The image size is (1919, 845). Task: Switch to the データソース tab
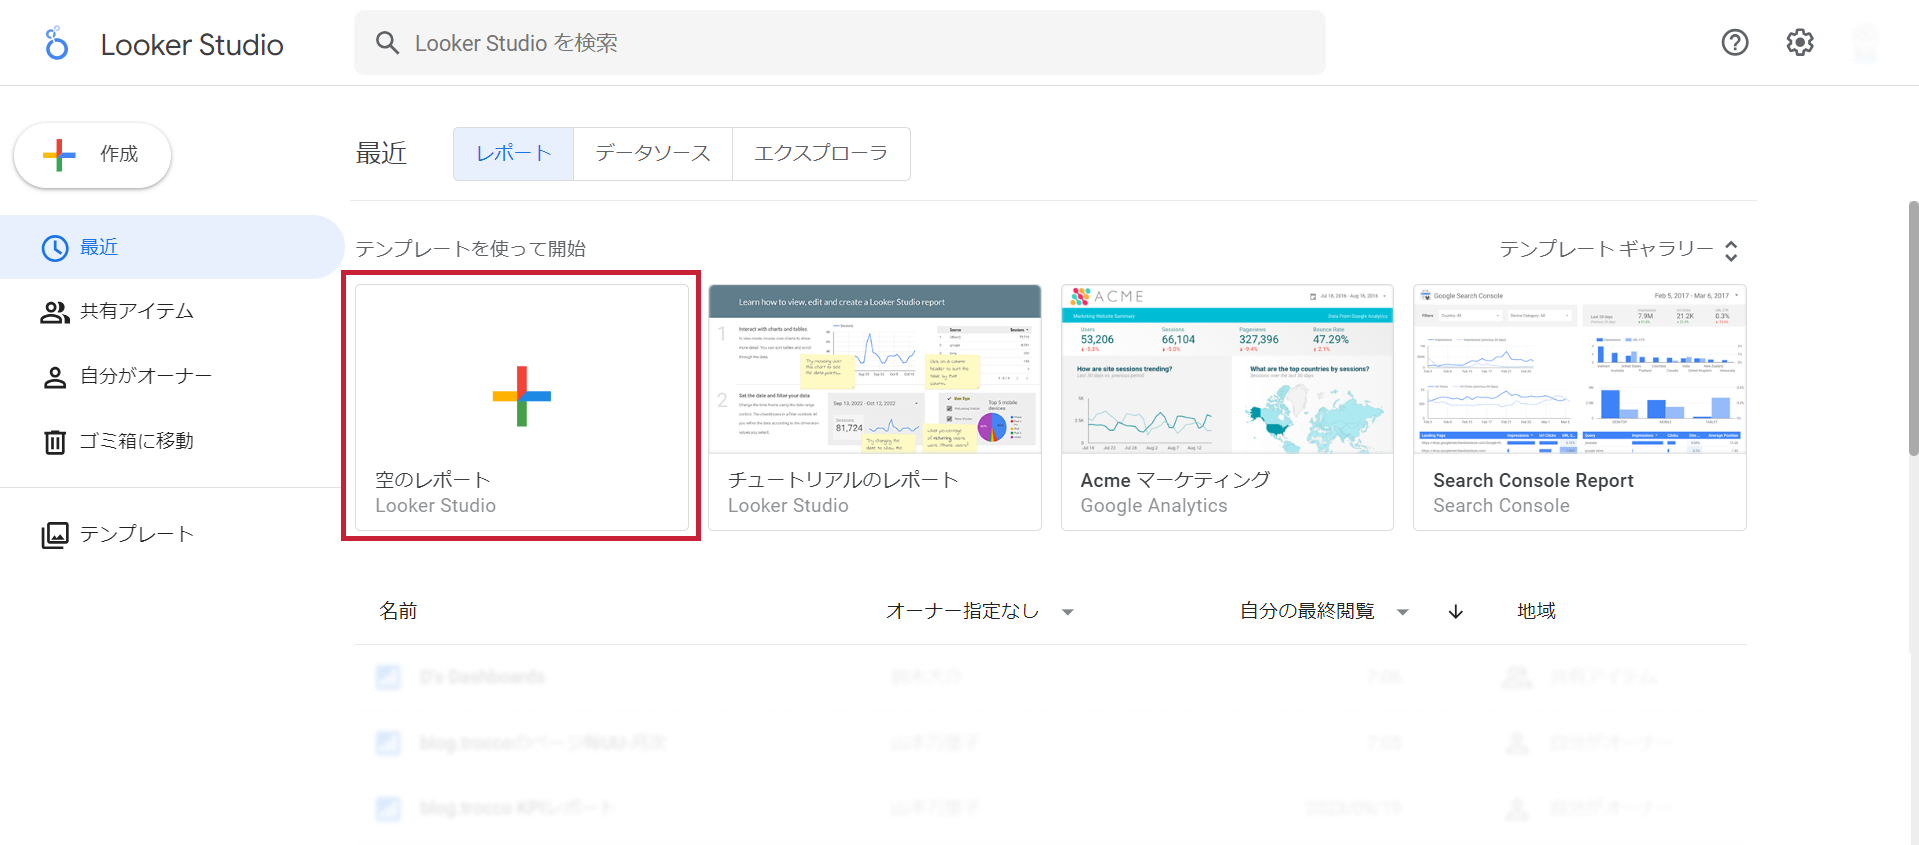pos(653,154)
